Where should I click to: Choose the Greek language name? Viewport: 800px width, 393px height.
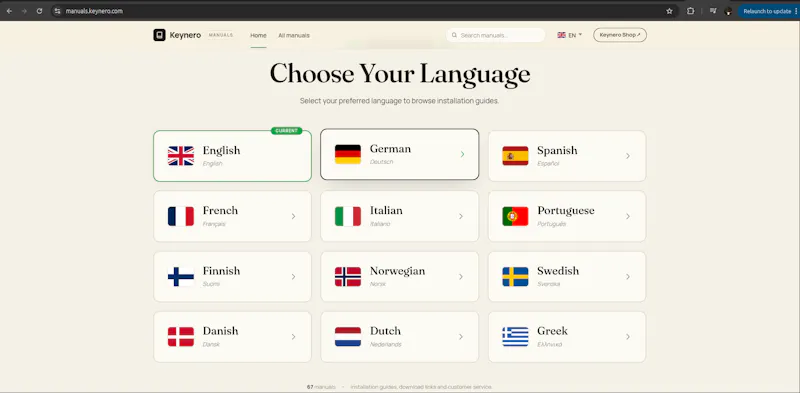pyautogui.click(x=552, y=331)
